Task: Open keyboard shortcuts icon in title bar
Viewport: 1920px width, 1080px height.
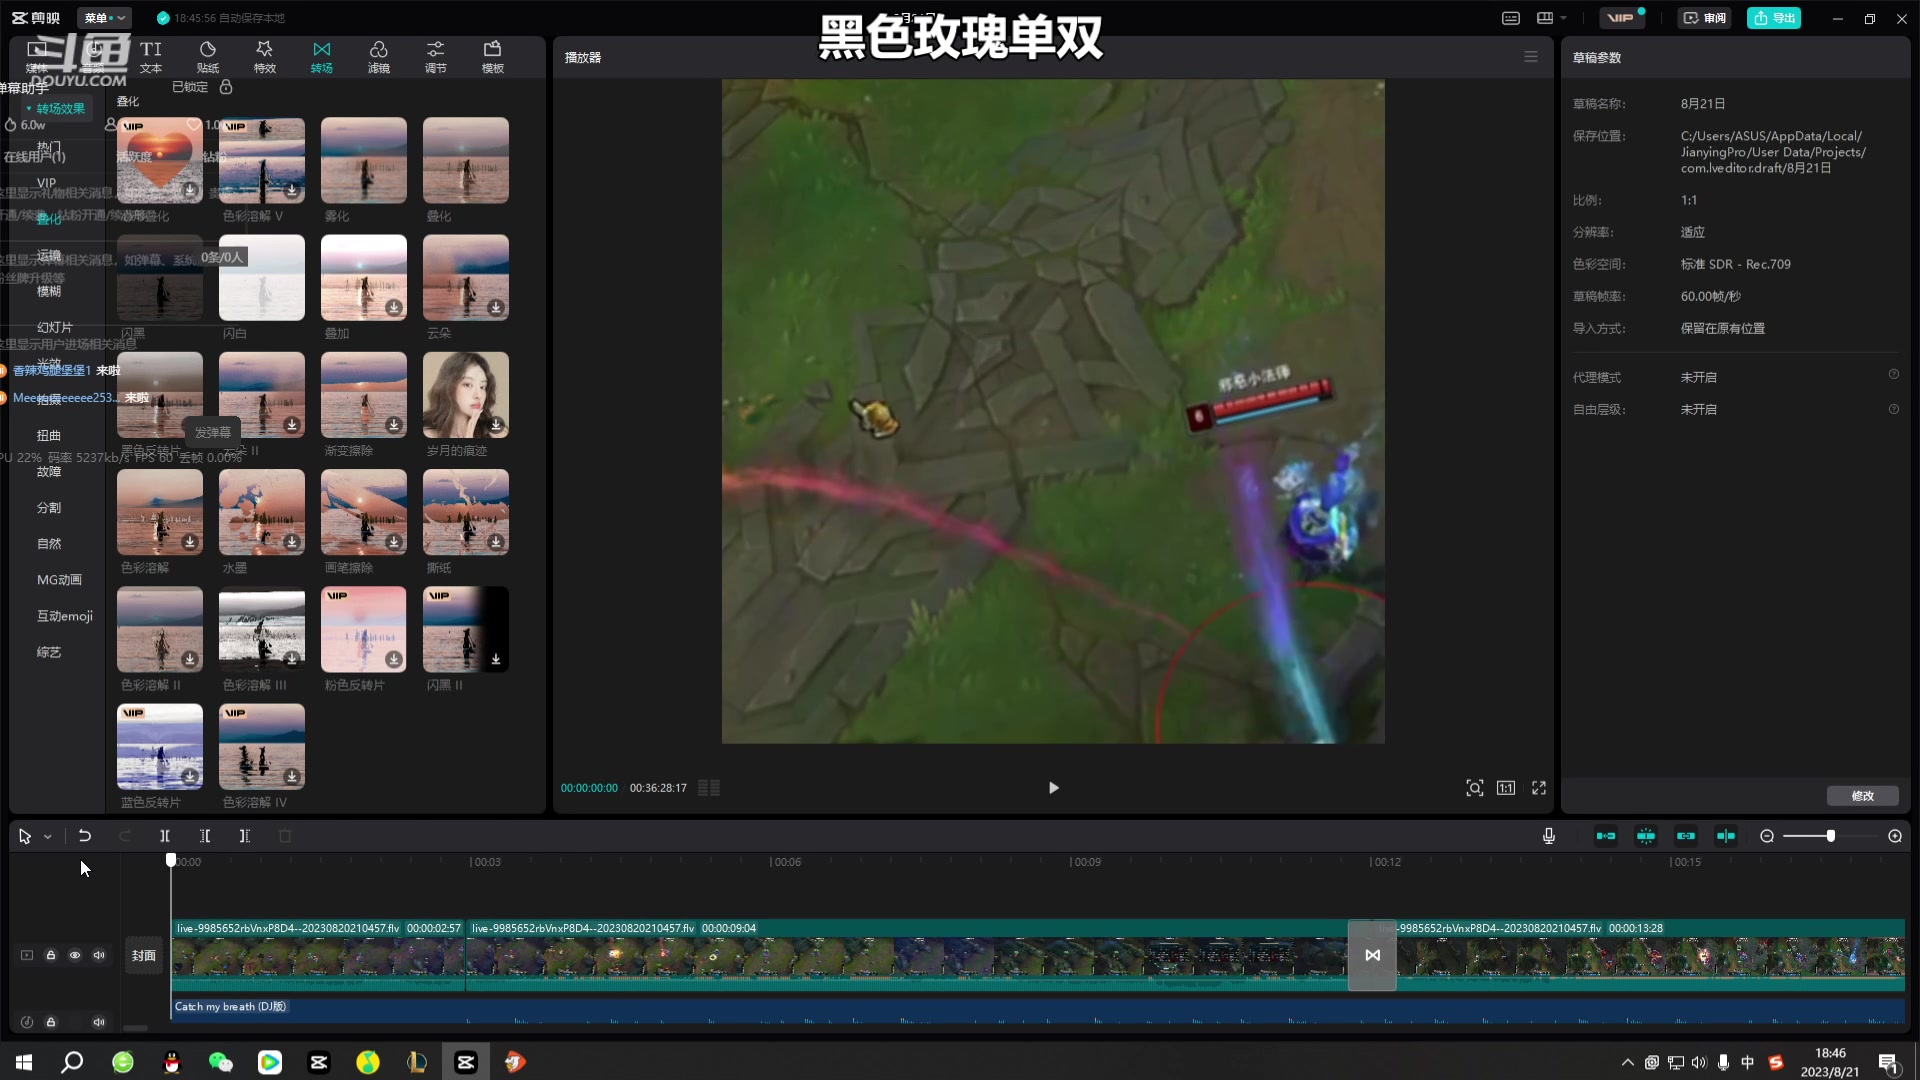Action: 1511,18
